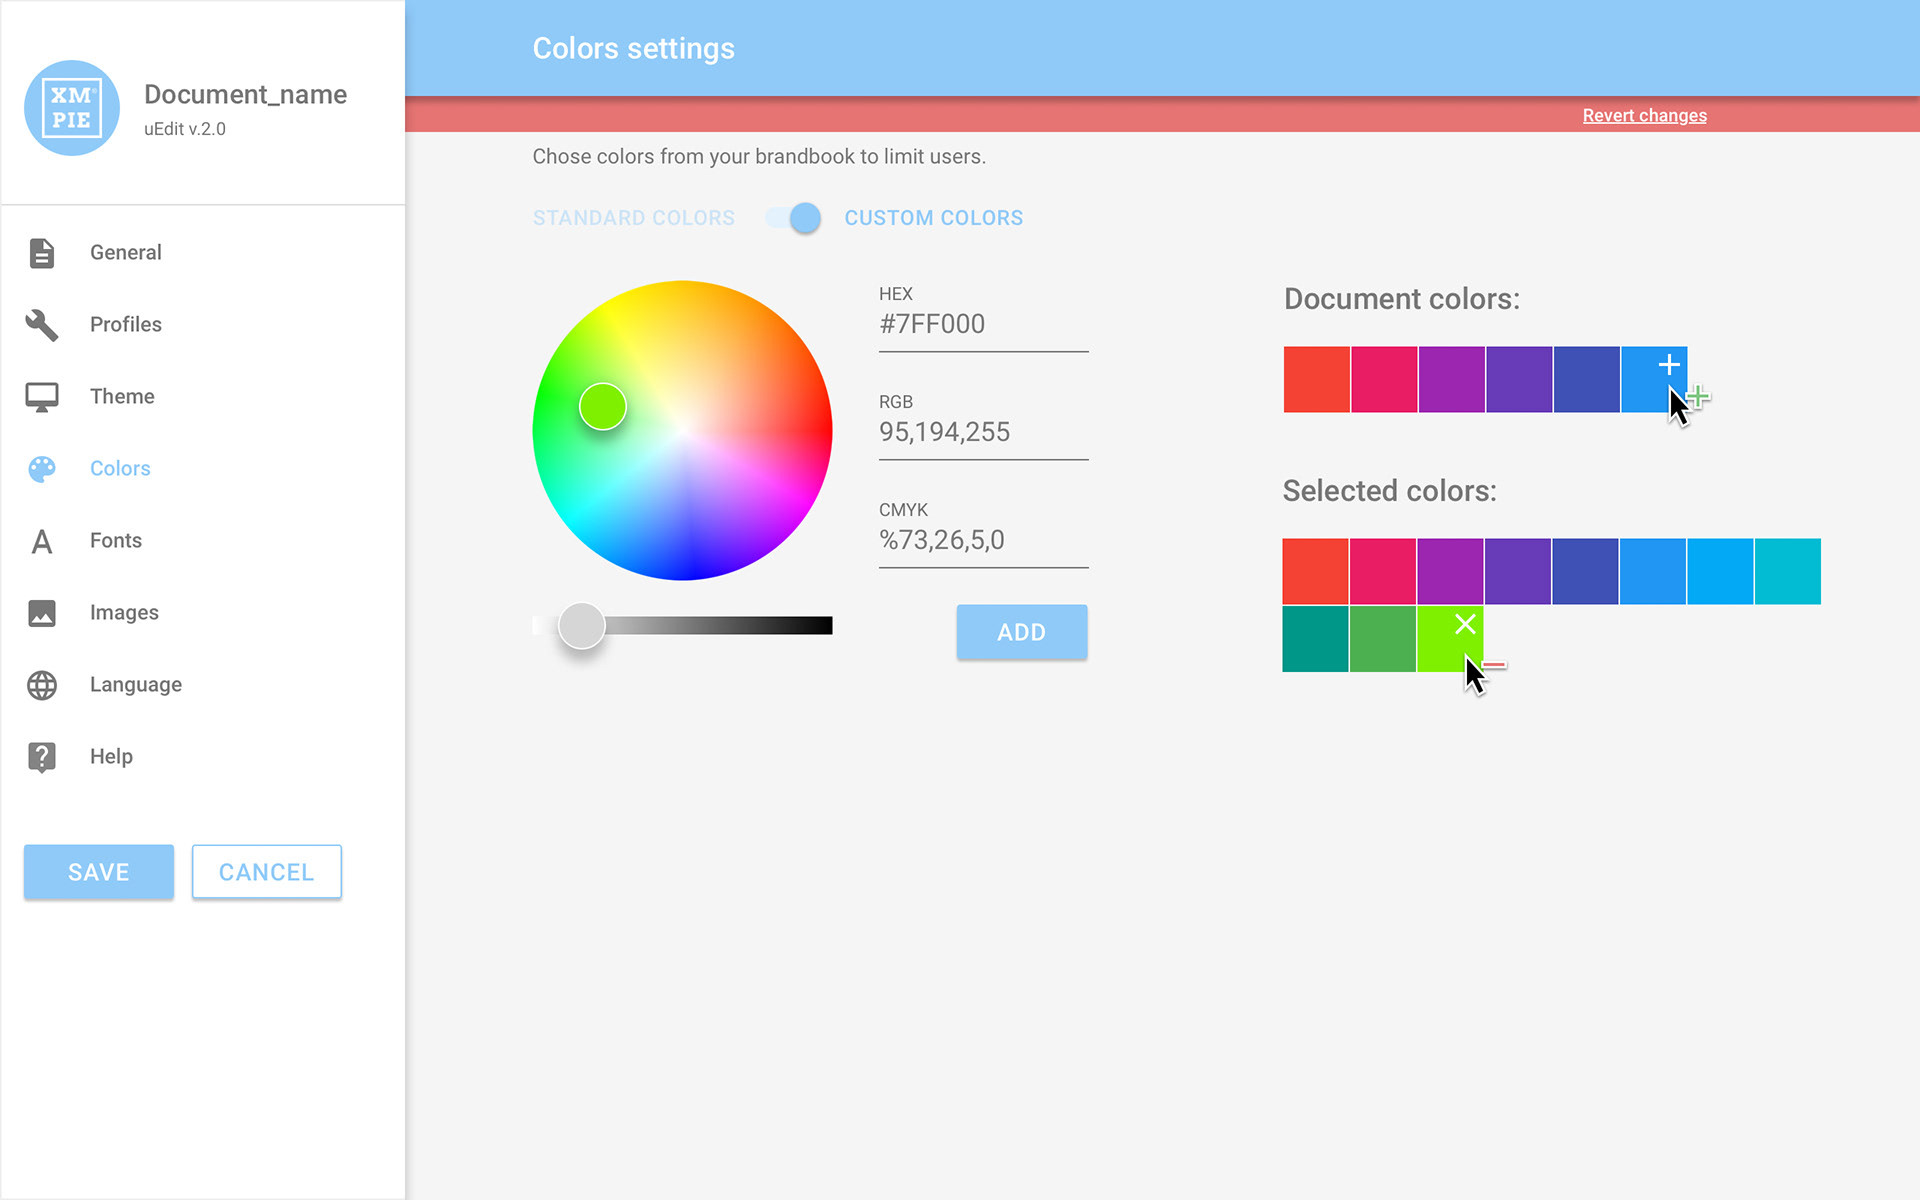Click the Document colors heading
The image size is (1920, 1200).
(x=1402, y=299)
